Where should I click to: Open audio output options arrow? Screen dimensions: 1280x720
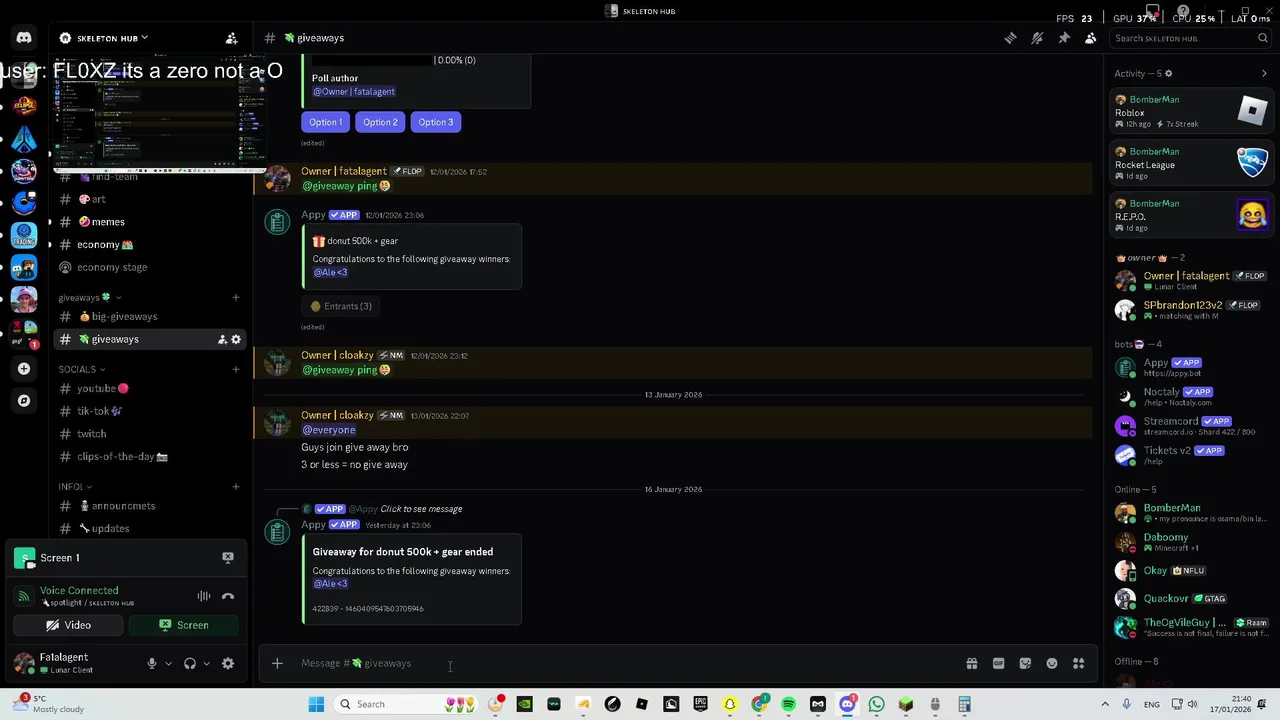205,663
